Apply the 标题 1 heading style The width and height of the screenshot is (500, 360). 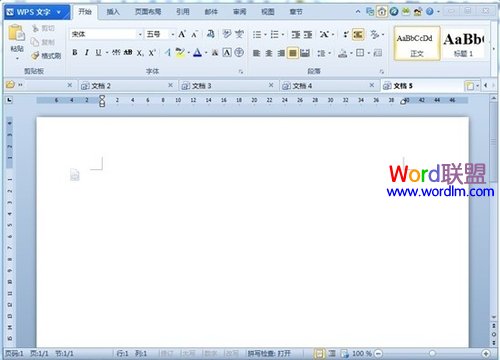[464, 44]
